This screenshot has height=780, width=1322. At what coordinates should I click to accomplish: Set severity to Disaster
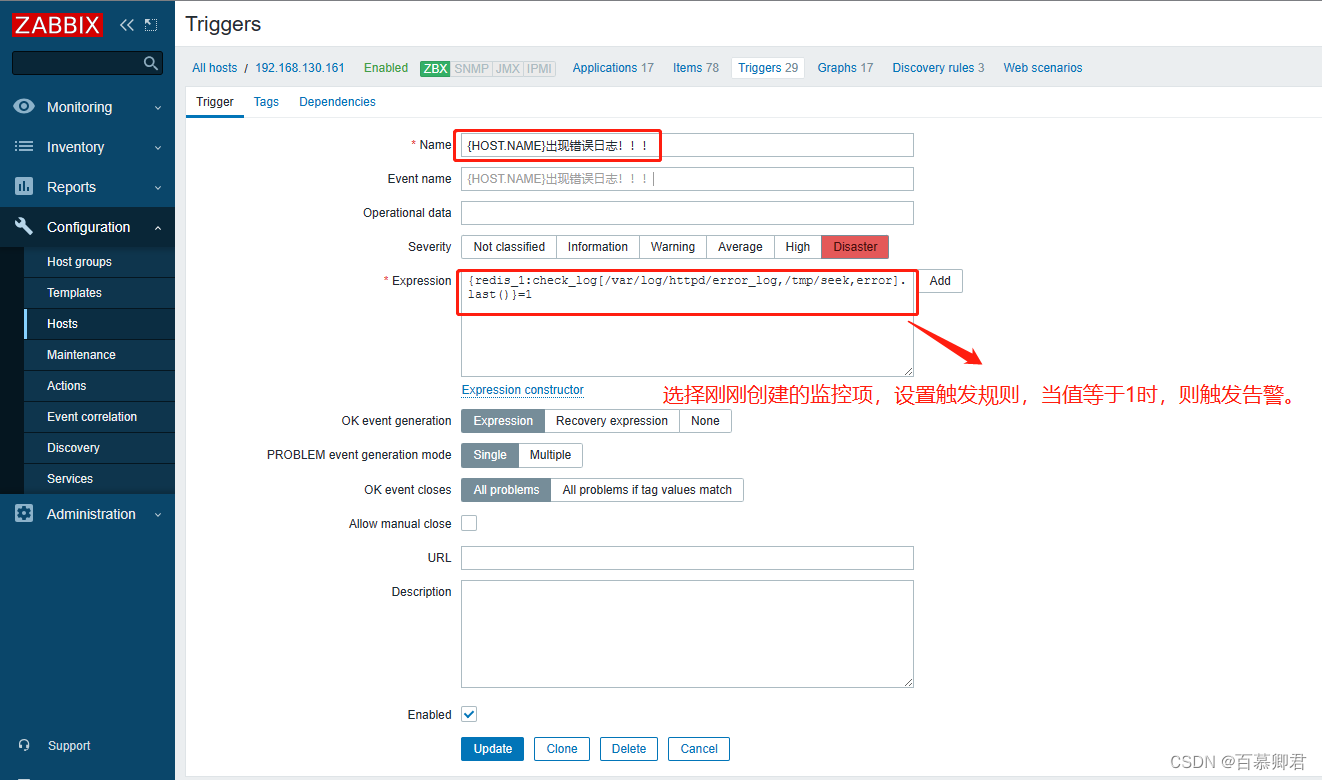[x=855, y=247]
